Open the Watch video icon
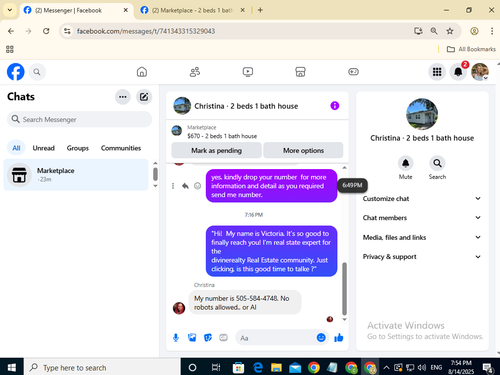Viewport: 500px width, 375px height. point(248,72)
